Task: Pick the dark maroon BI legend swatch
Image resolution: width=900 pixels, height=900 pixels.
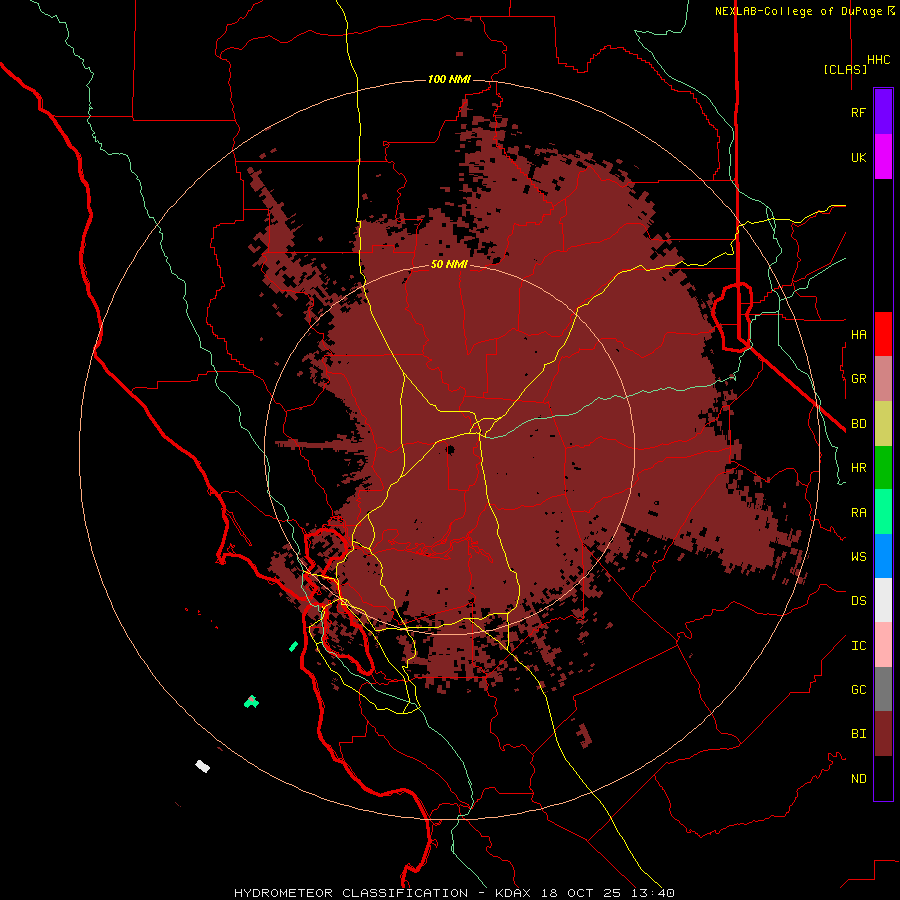Action: click(883, 734)
